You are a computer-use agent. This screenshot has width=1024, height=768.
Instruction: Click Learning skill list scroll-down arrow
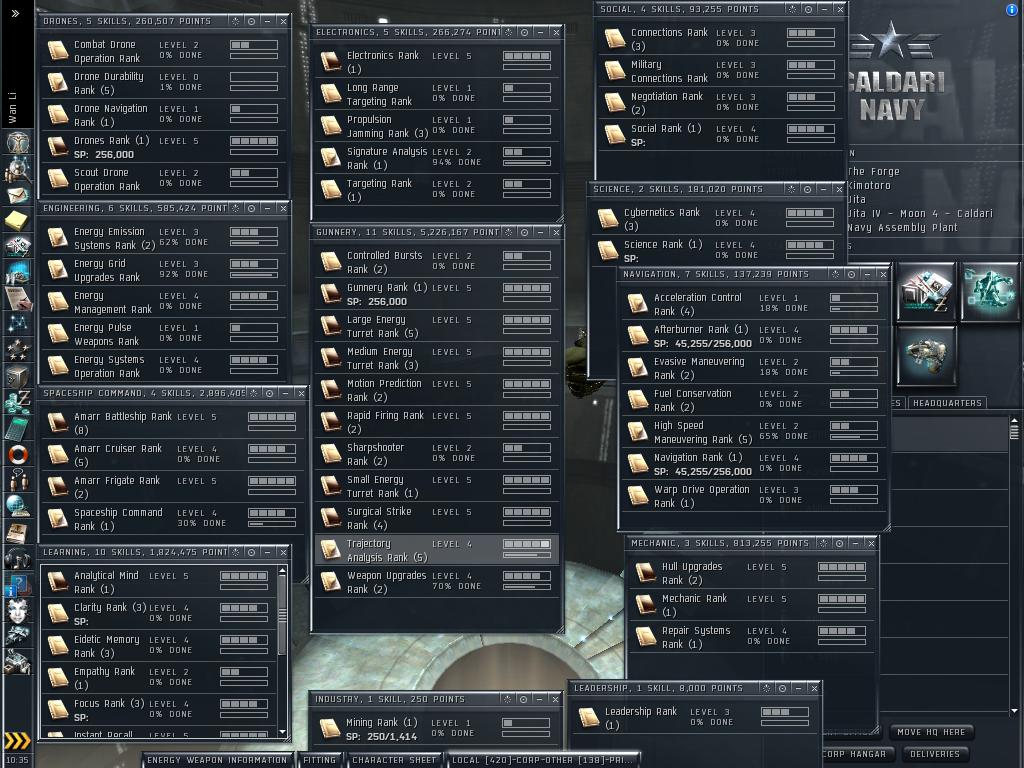[282, 731]
